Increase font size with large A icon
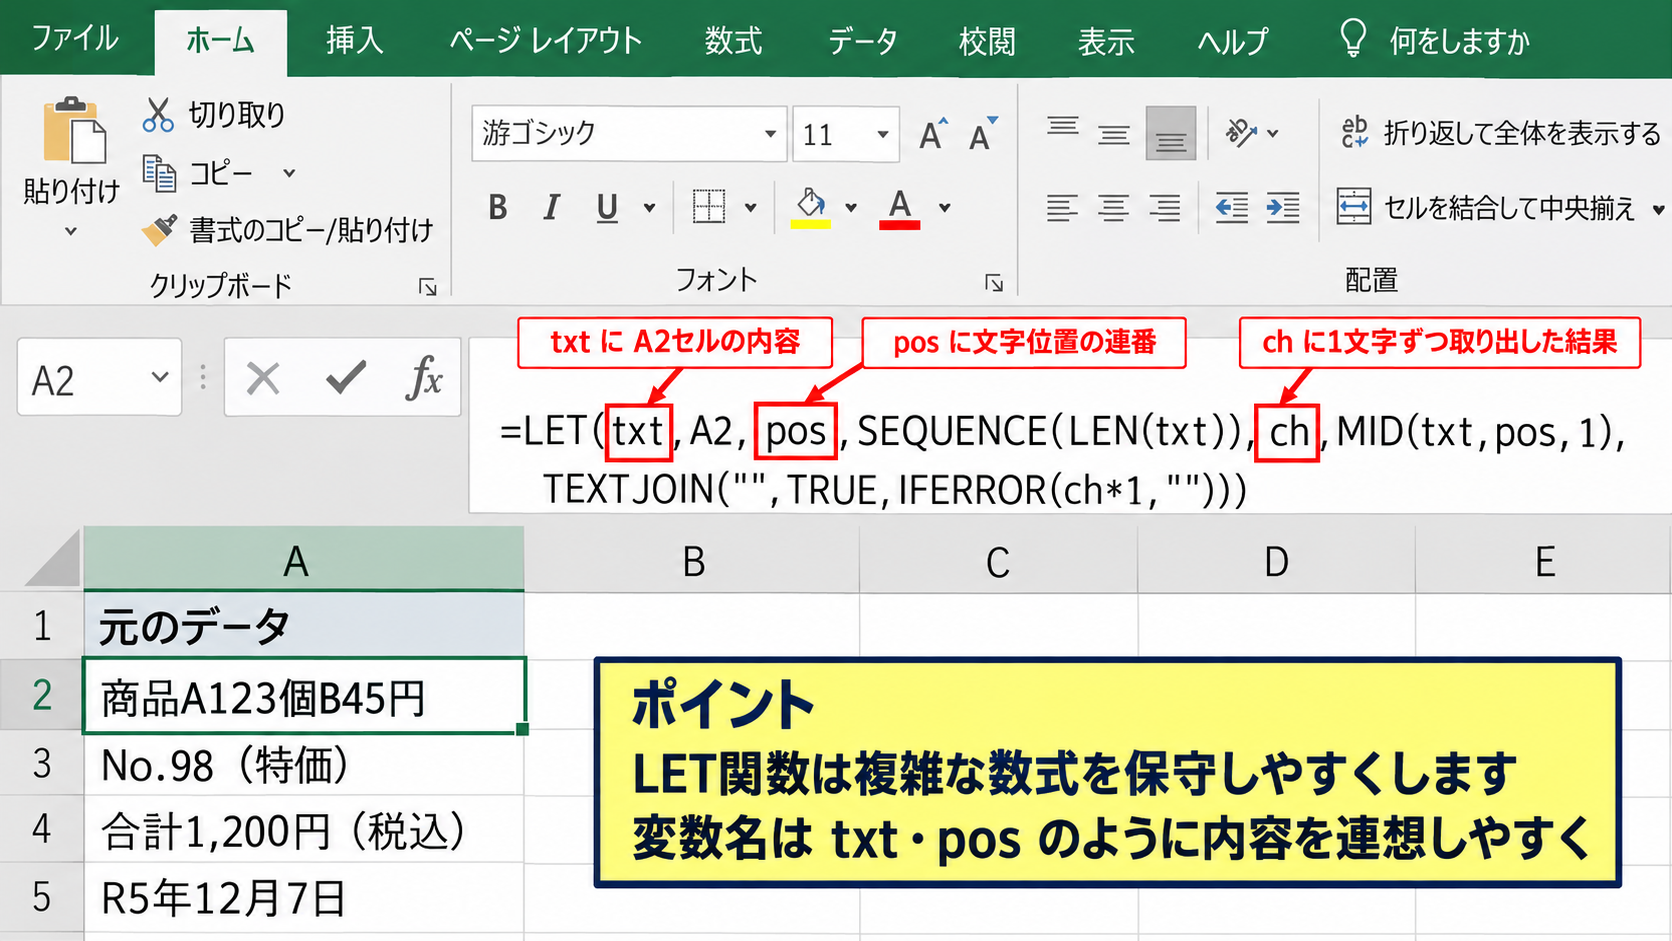Viewport: 1672px width, 941px height. click(x=933, y=134)
